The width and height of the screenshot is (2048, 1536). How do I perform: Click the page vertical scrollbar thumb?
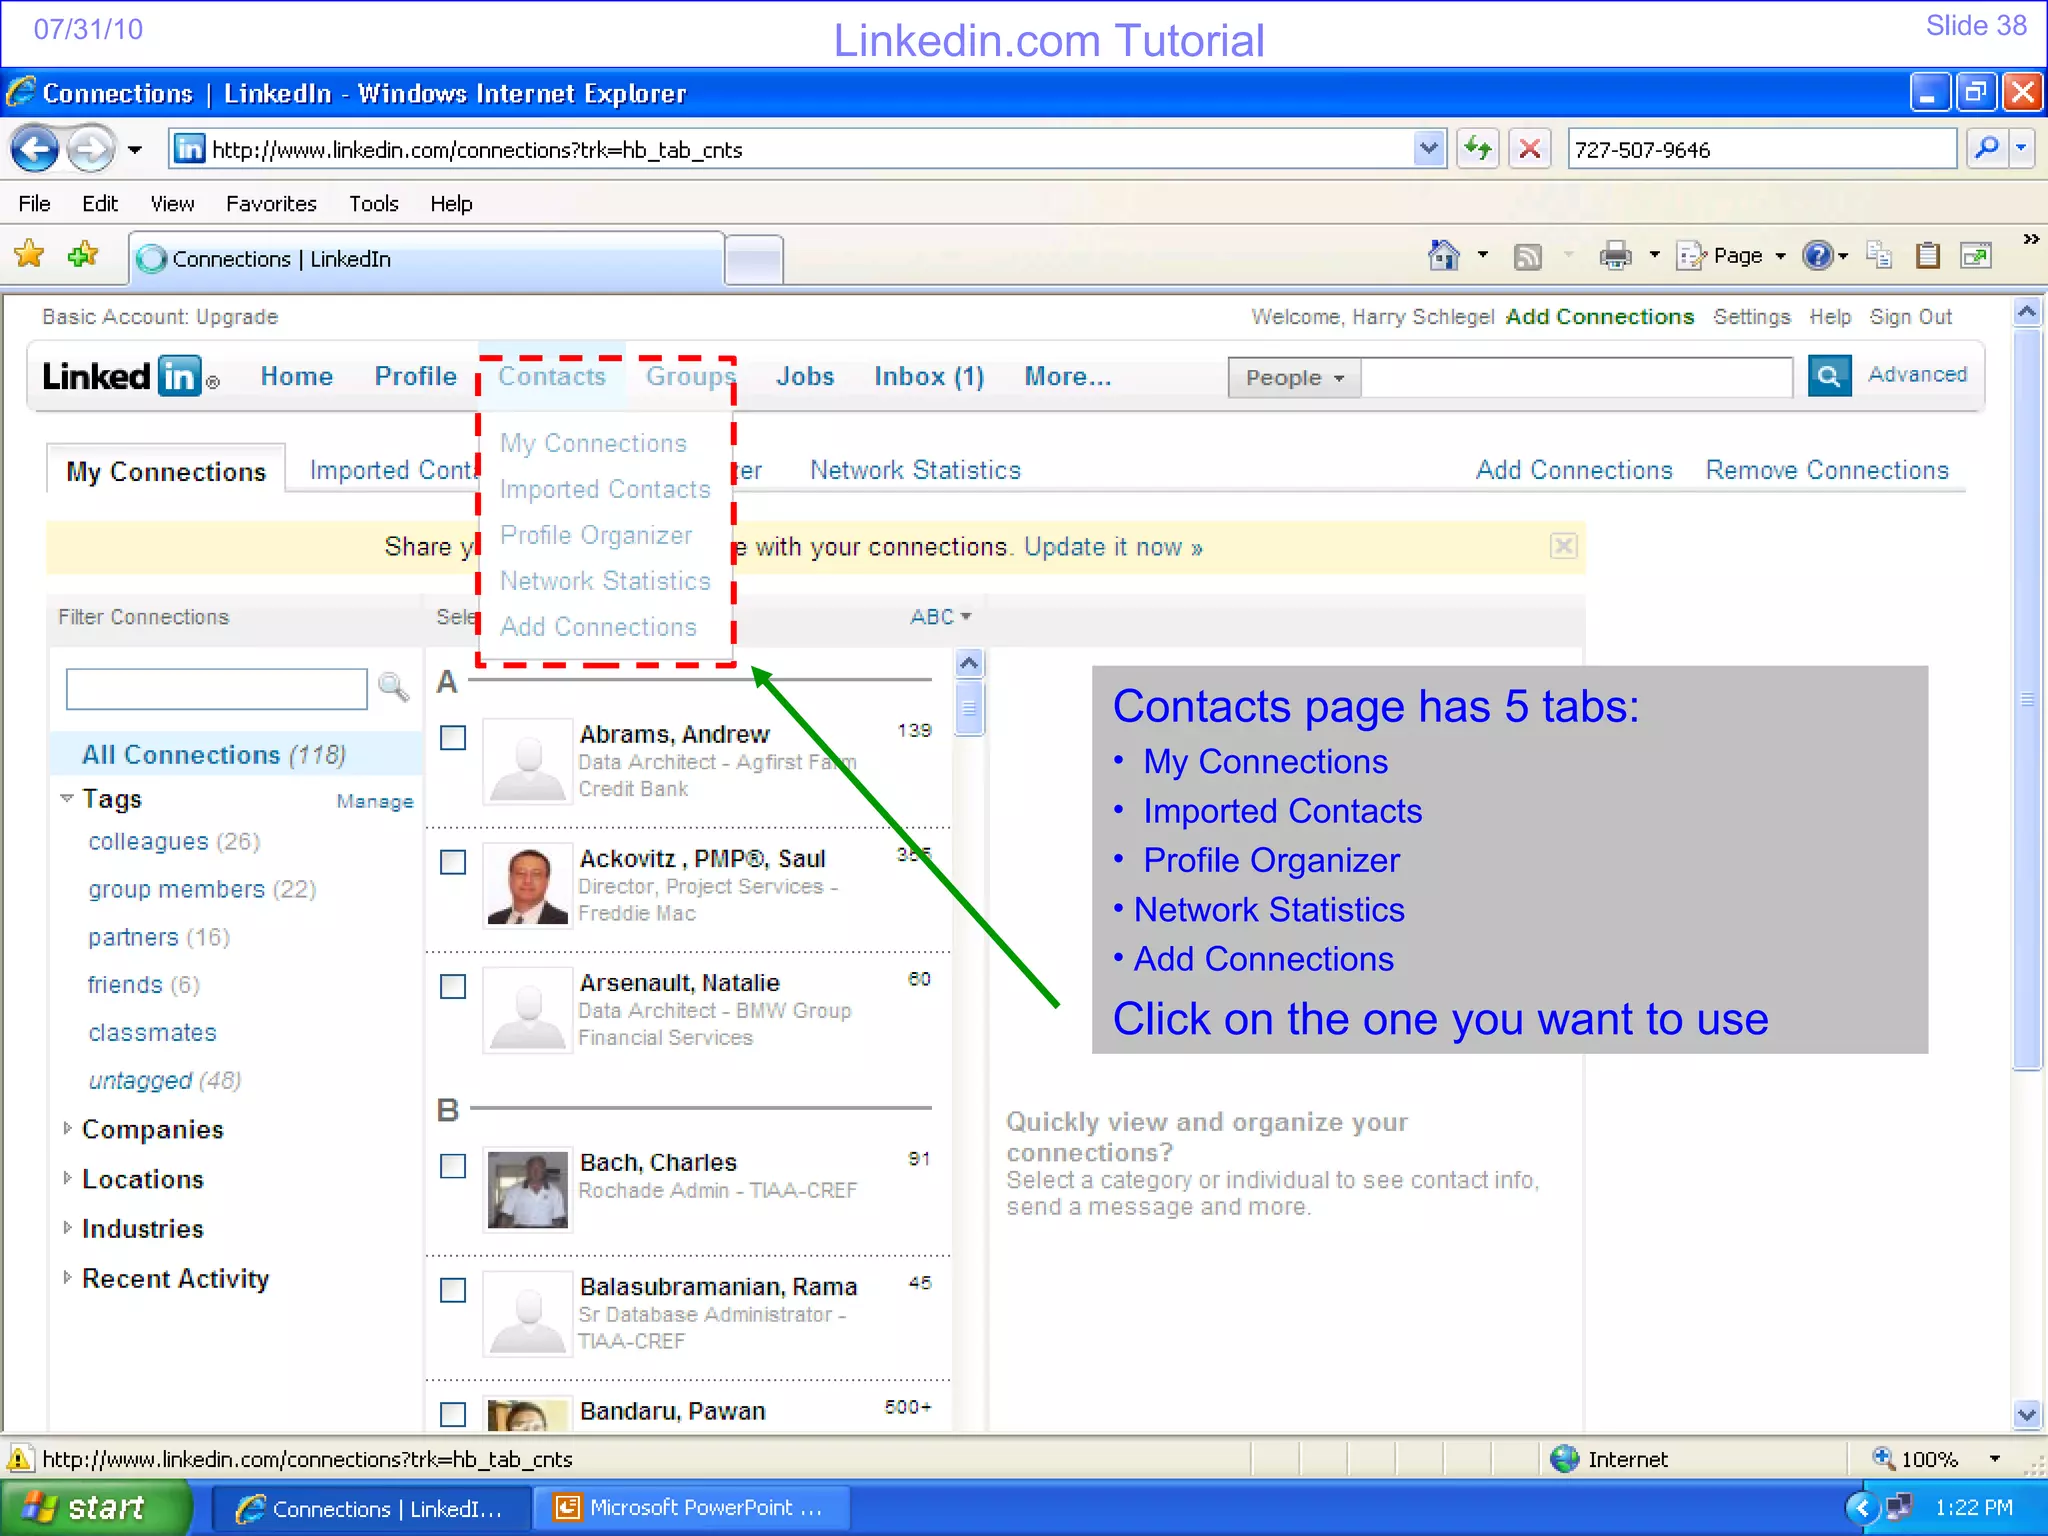pos(2026,700)
